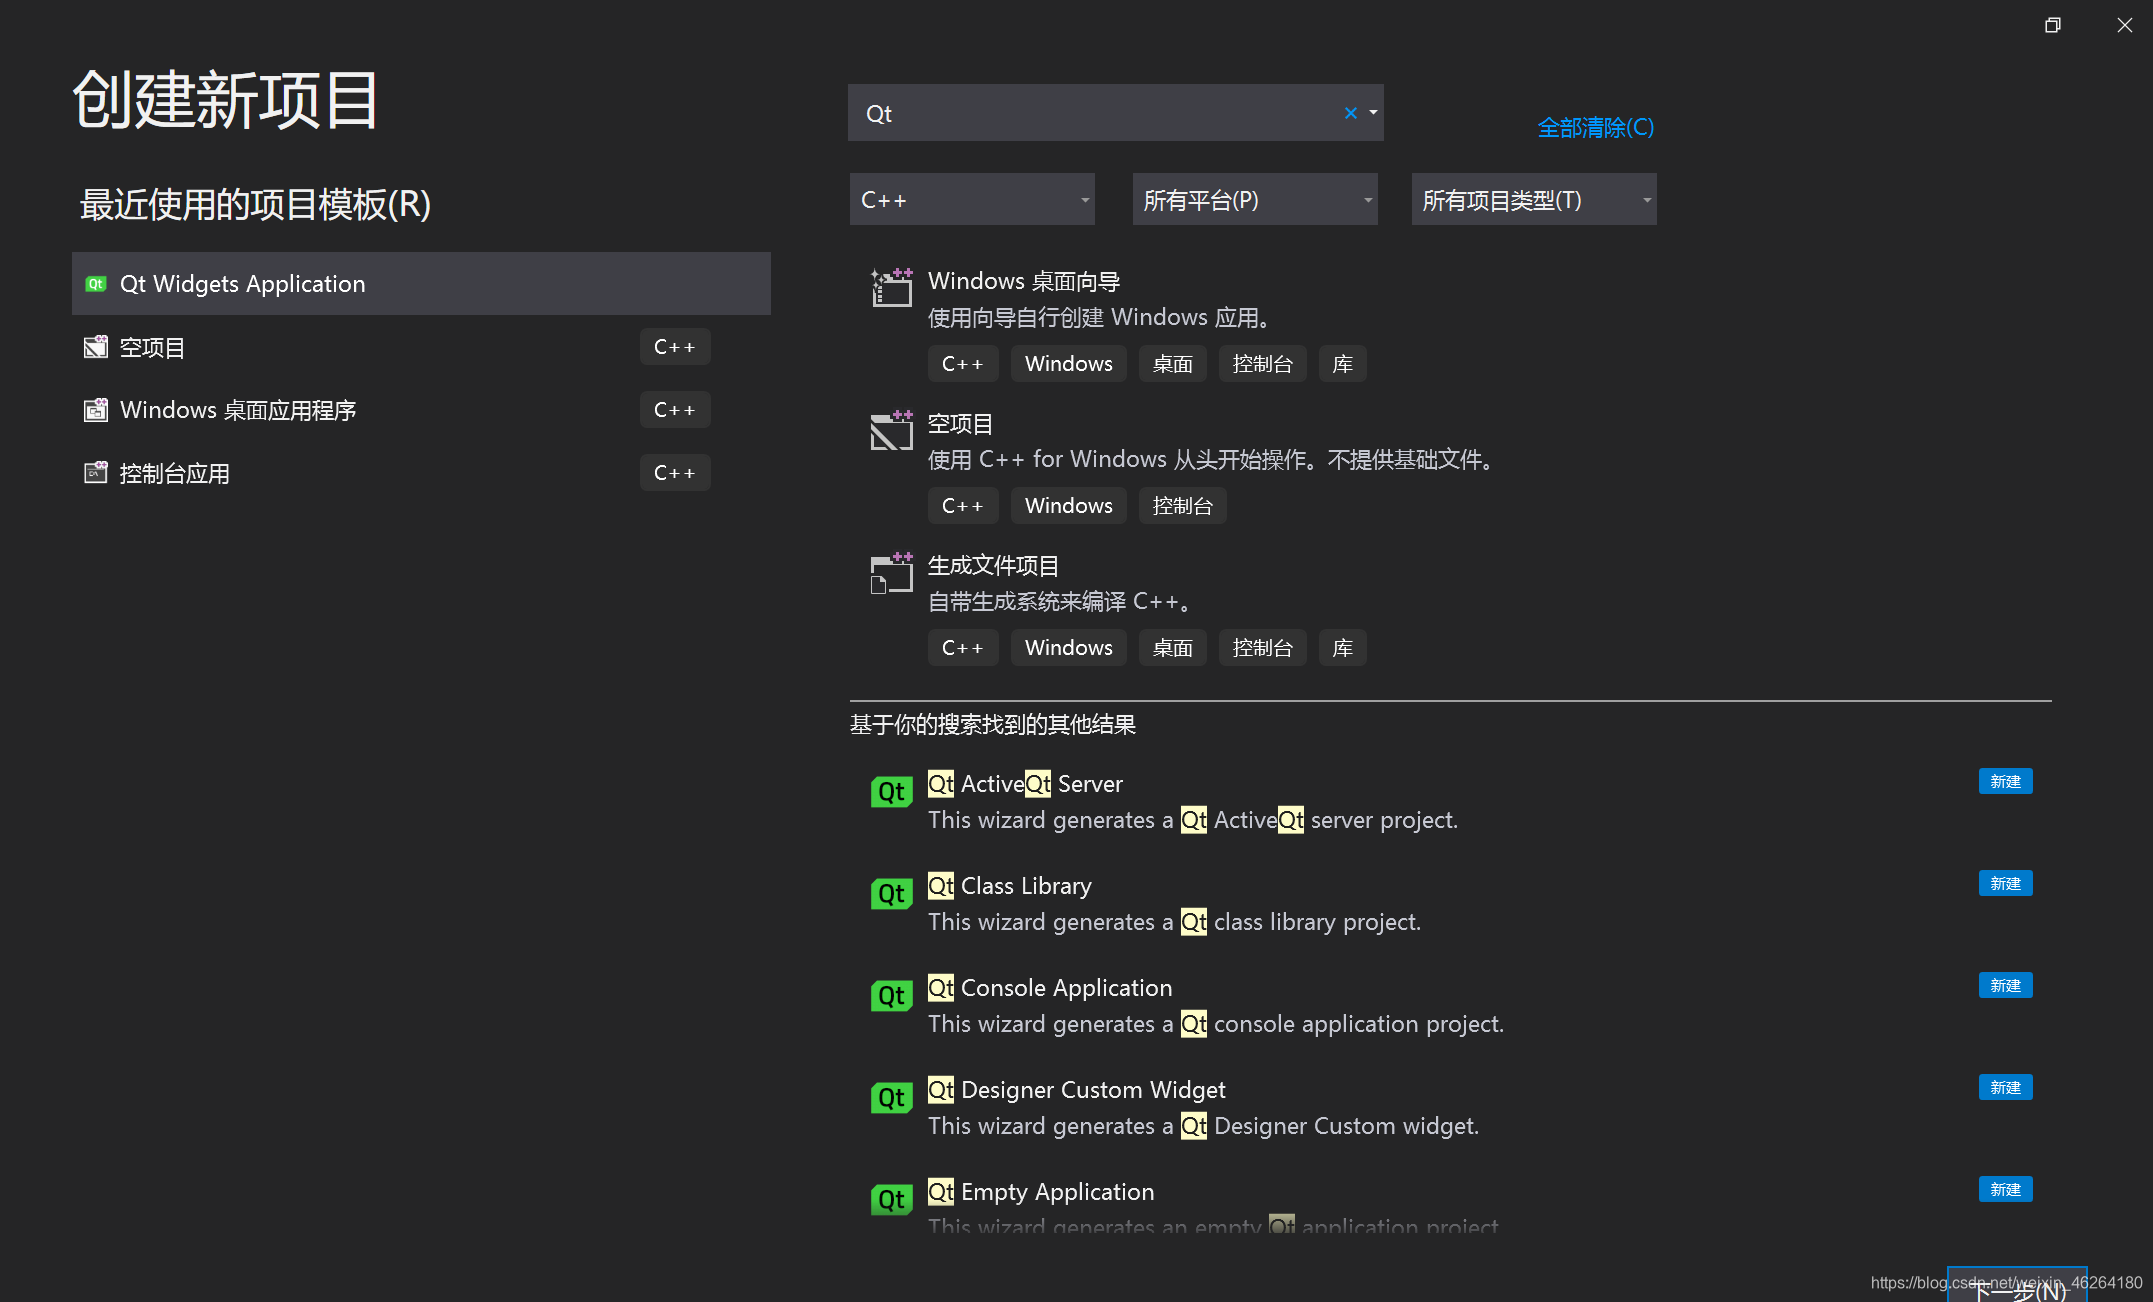This screenshot has height=1302, width=2153.
Task: Click the 新建 badge beside Class Library
Action: click(x=2005, y=883)
